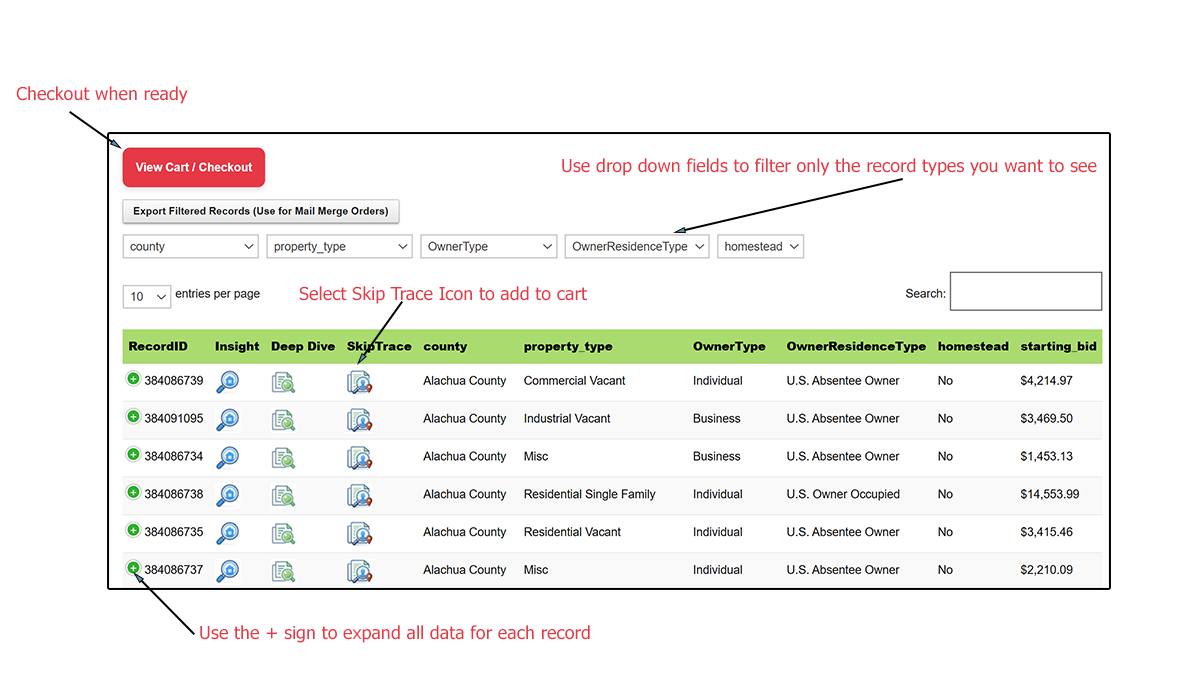Open the property_type filter dropdown
This screenshot has height=700, width=1200.
pyautogui.click(x=339, y=247)
